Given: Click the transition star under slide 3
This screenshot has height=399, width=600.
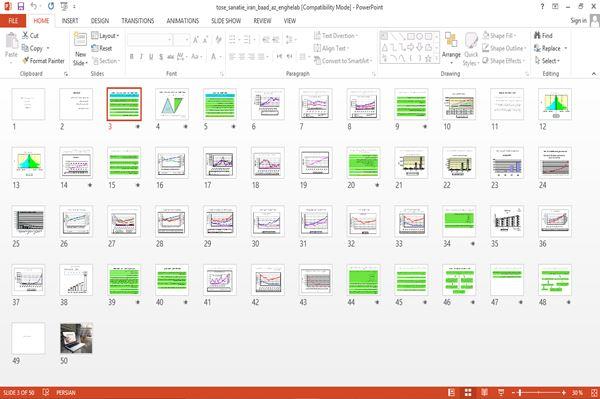Looking at the screenshot, I should 138,127.
